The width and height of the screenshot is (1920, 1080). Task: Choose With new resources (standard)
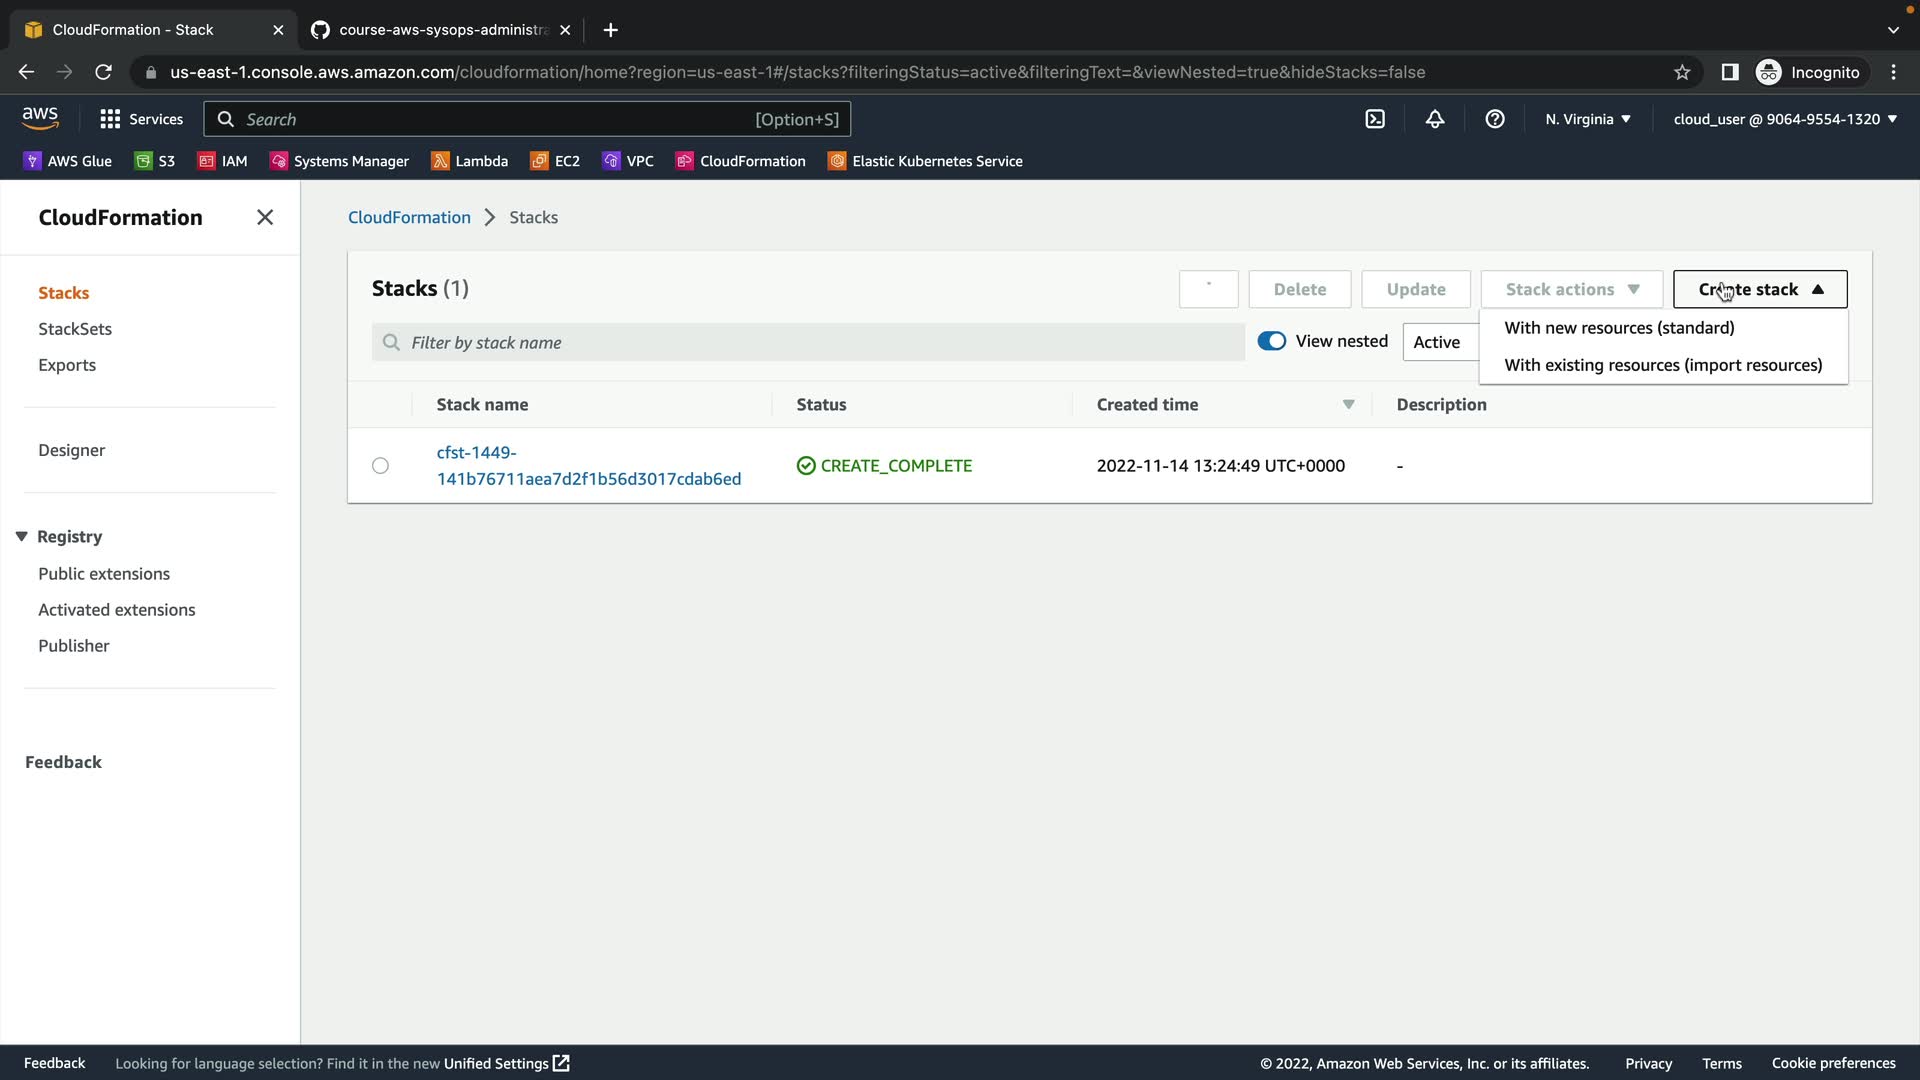[1619, 328]
